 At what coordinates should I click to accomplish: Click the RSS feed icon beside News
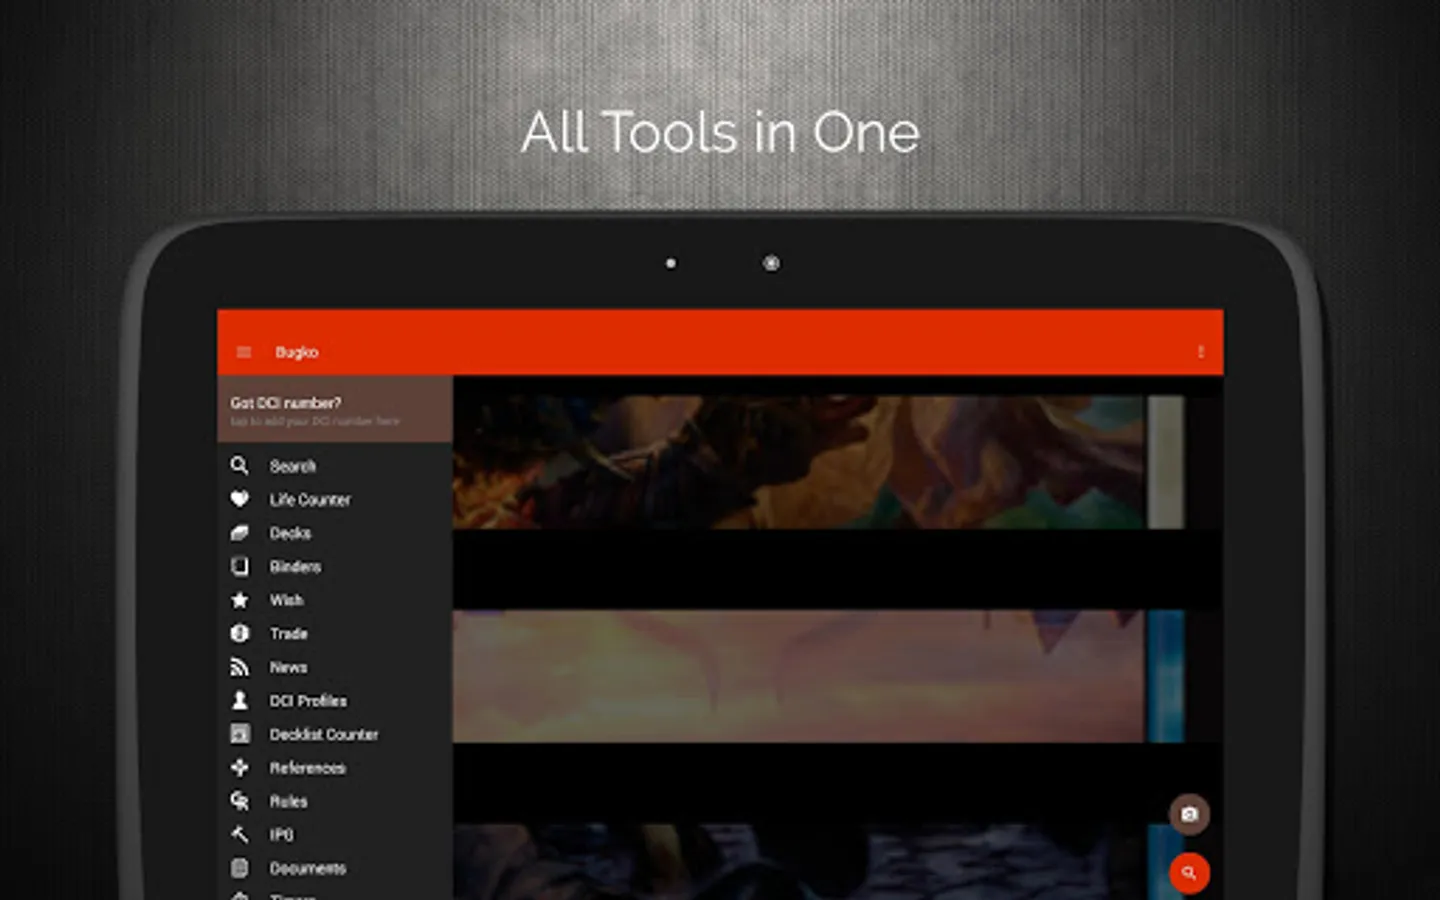click(x=240, y=667)
